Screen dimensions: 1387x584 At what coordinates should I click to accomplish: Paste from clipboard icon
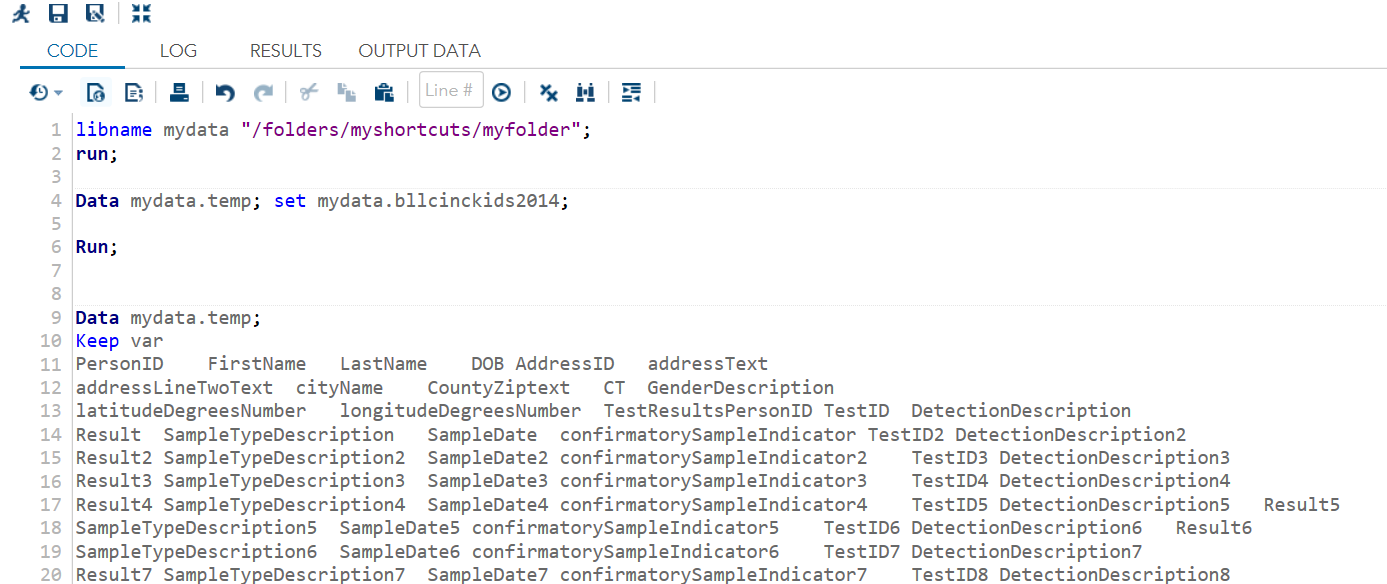pyautogui.click(x=383, y=92)
